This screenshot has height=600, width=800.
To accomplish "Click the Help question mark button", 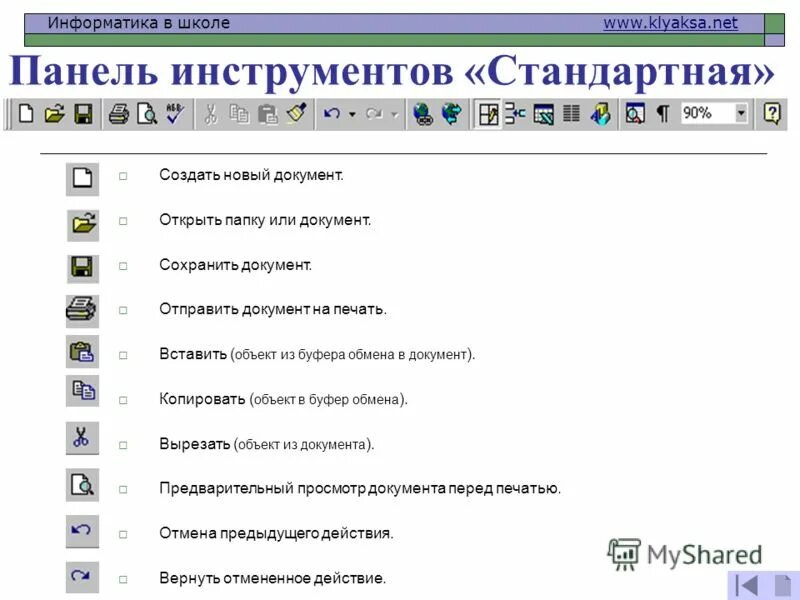I will [x=772, y=113].
